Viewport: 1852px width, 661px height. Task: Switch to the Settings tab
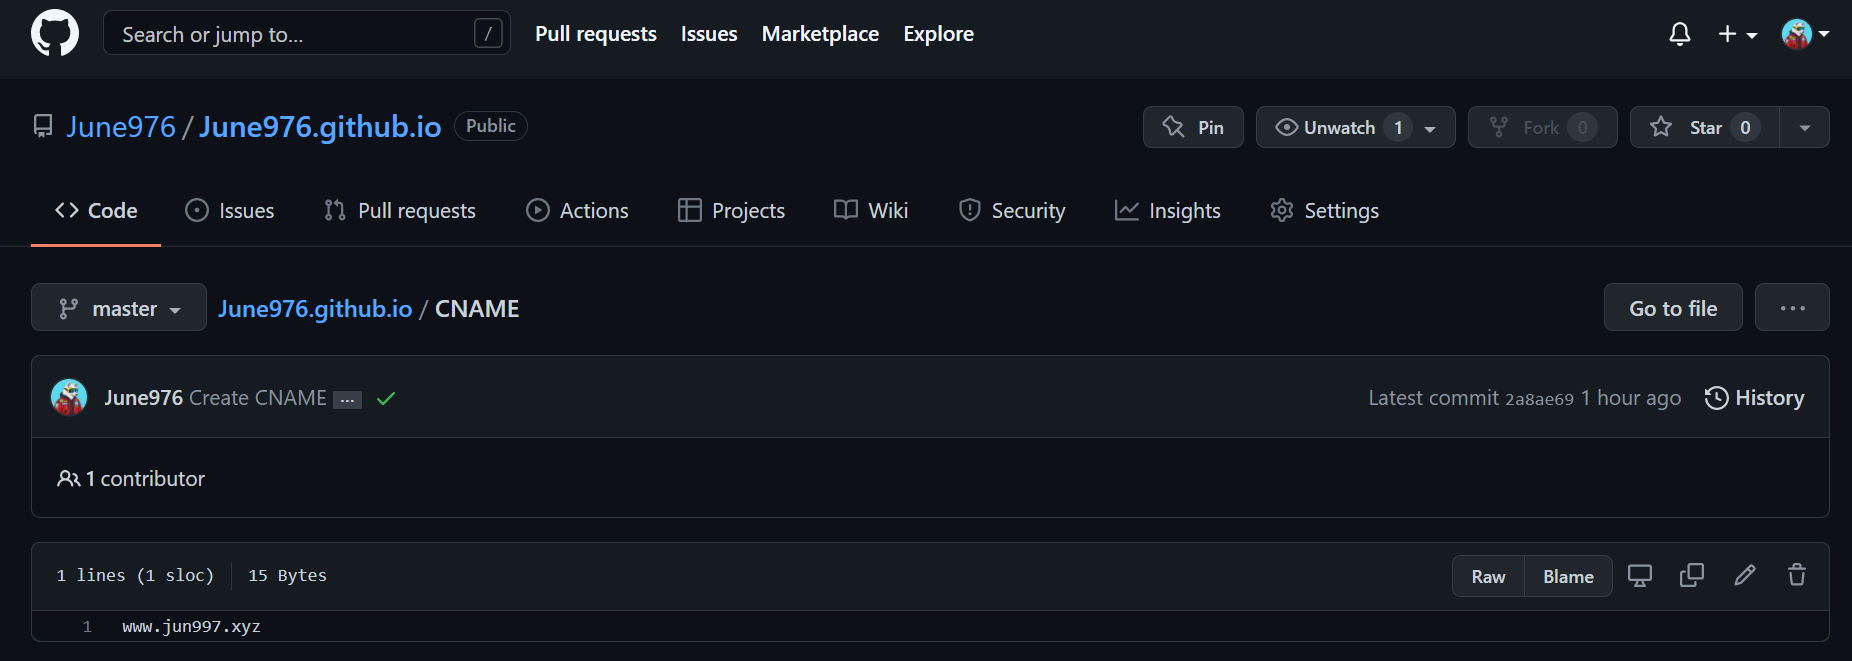1324,211
